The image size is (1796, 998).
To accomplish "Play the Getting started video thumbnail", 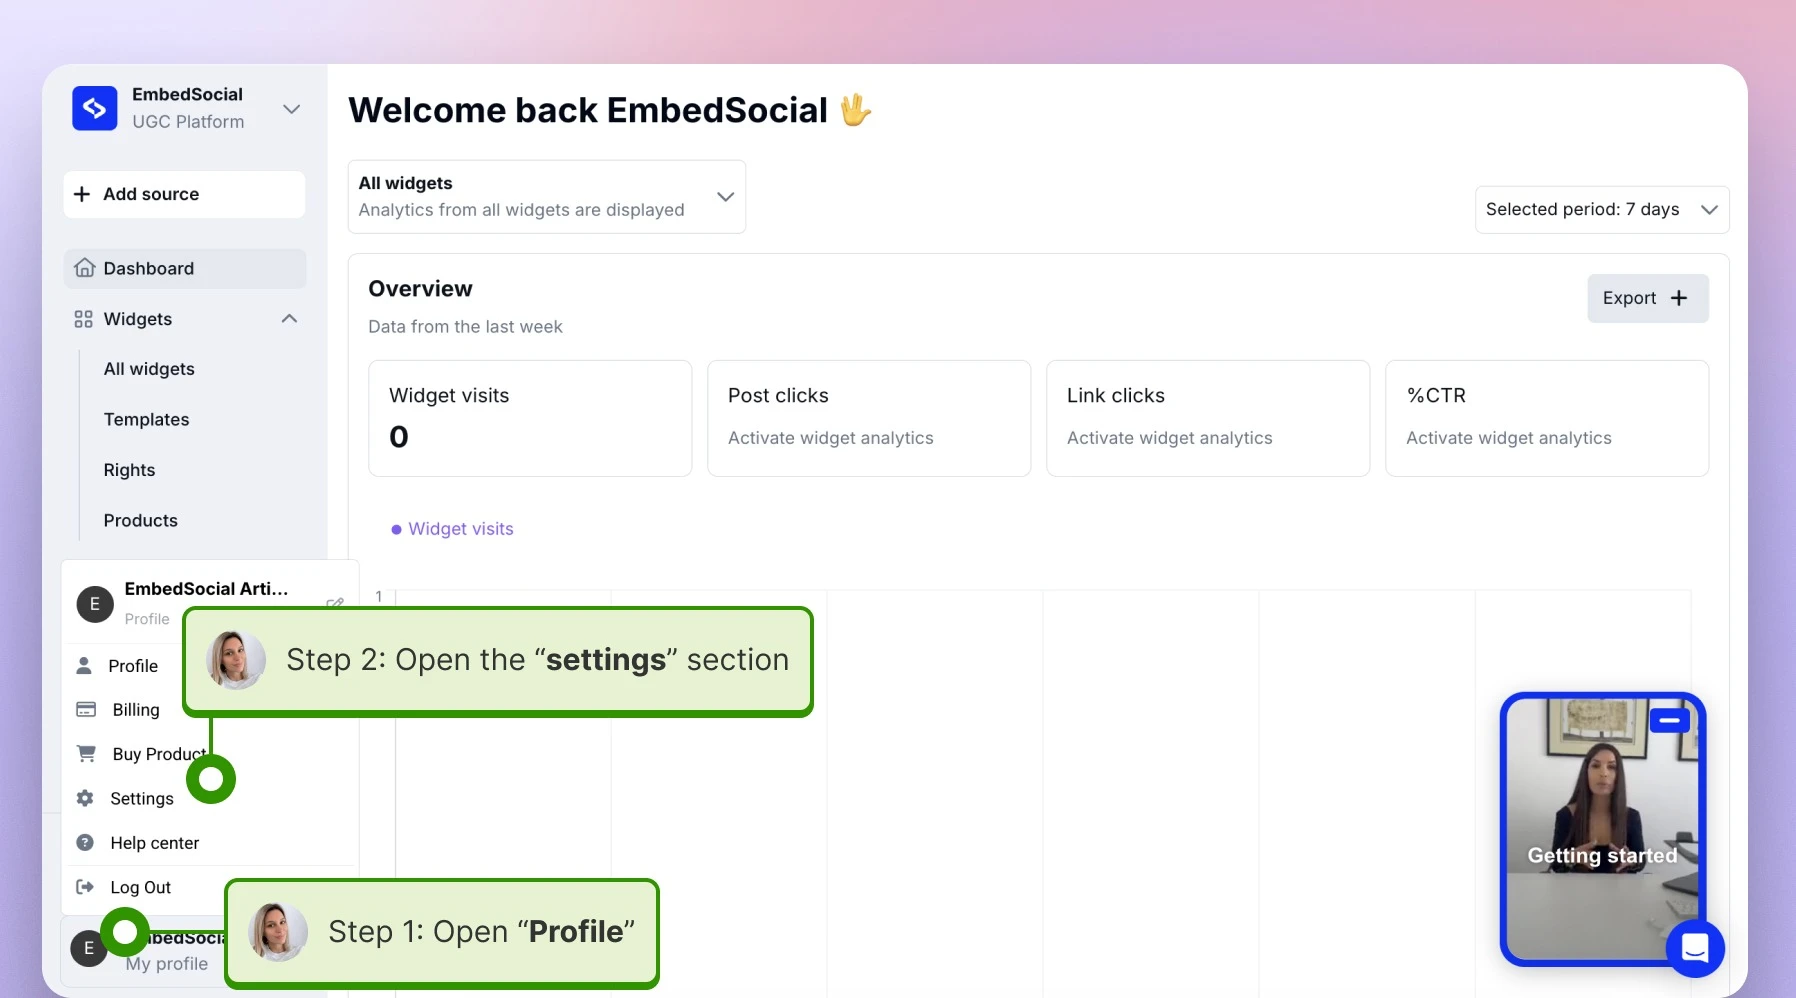I will [1602, 830].
